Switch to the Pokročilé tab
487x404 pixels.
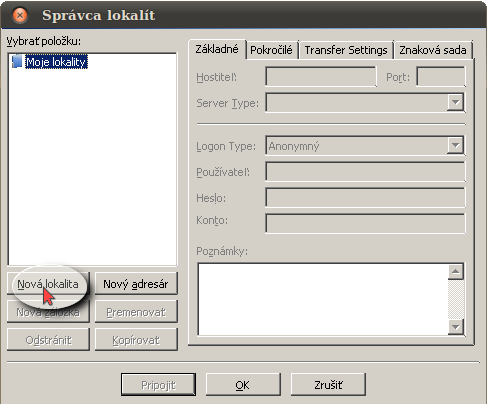point(271,50)
